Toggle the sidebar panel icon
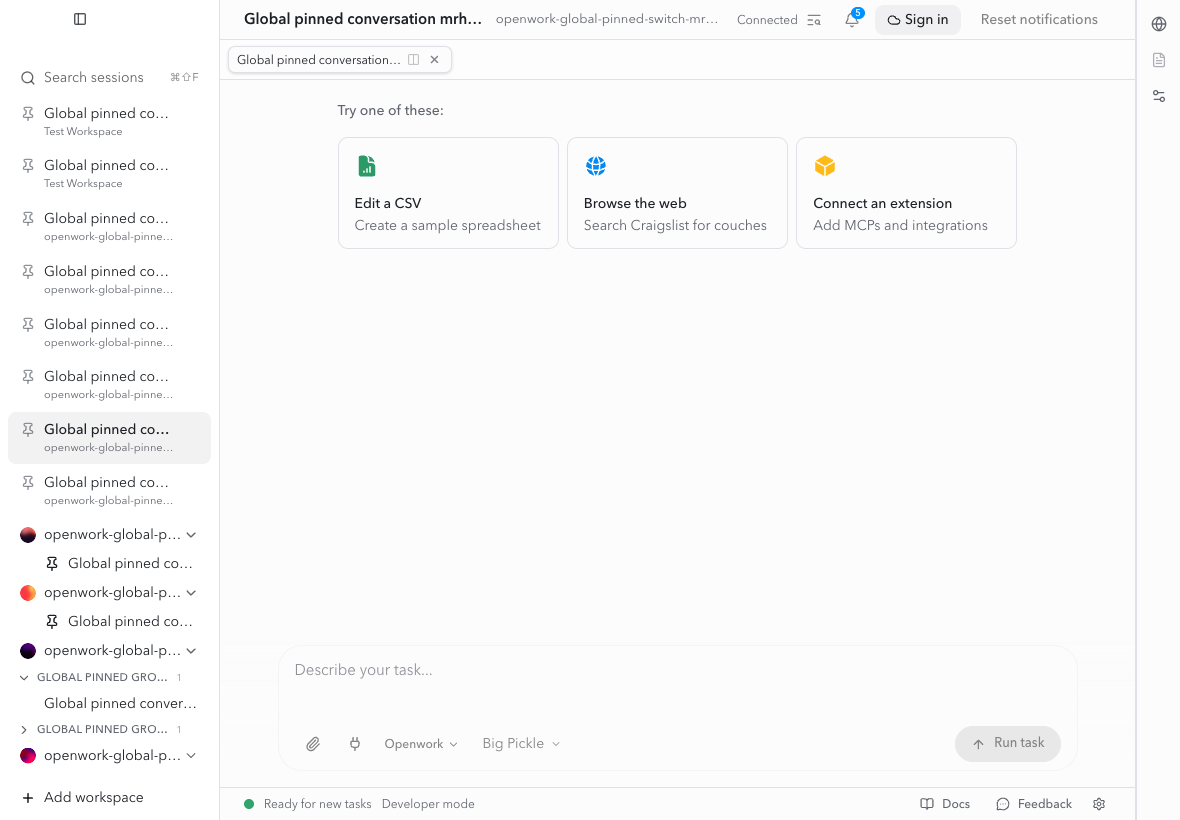The height and width of the screenshot is (820, 1180). tap(80, 19)
